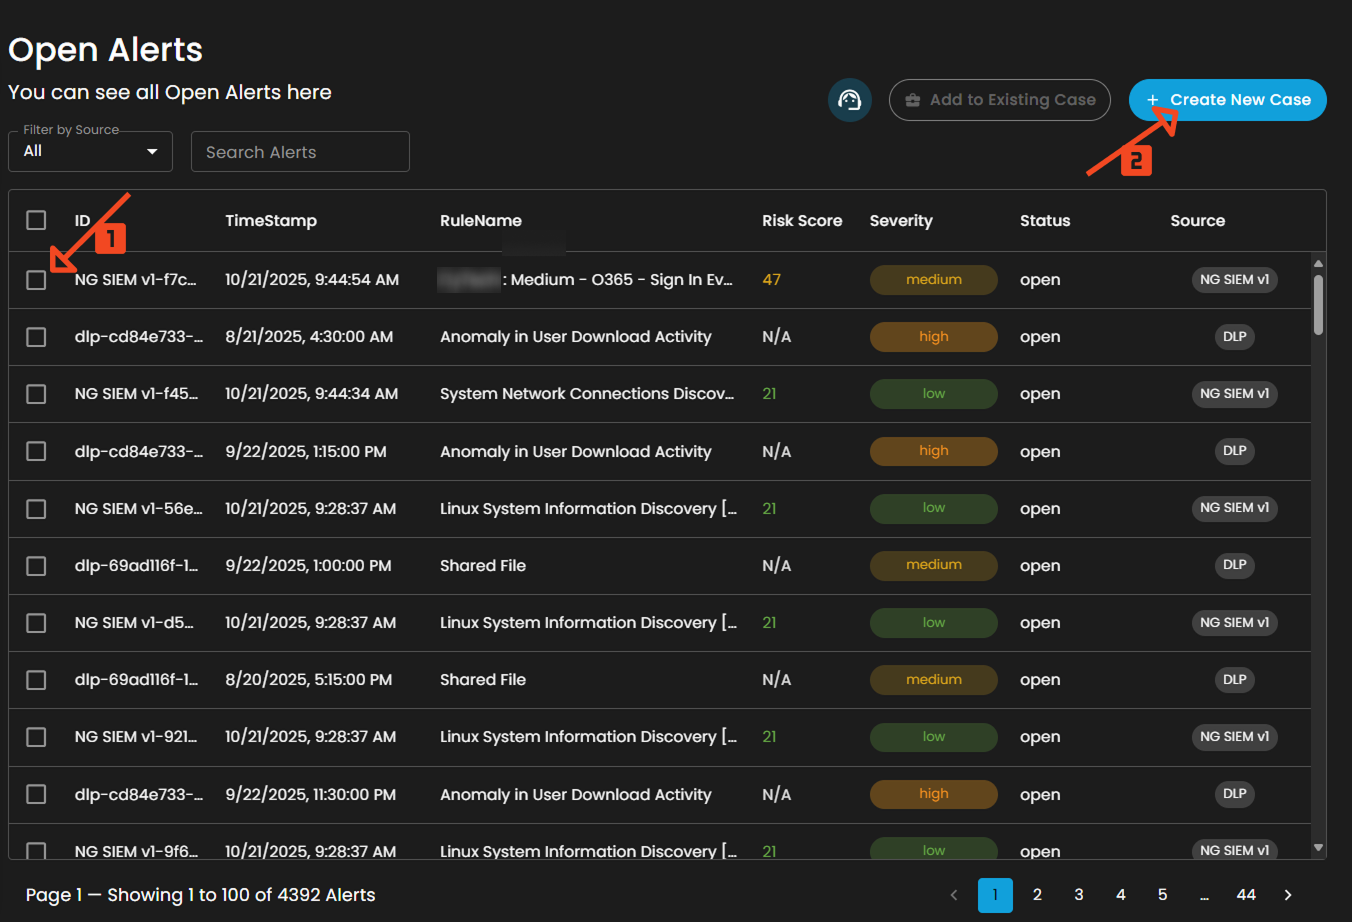1352x922 pixels.
Task: Check the first NG SIEM v1-f7c alert checkbox
Action: click(36, 280)
